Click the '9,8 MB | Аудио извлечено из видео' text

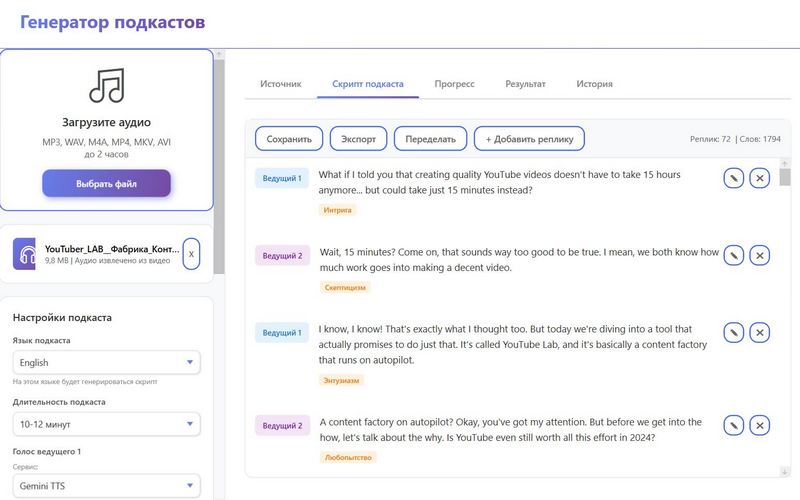(x=107, y=261)
